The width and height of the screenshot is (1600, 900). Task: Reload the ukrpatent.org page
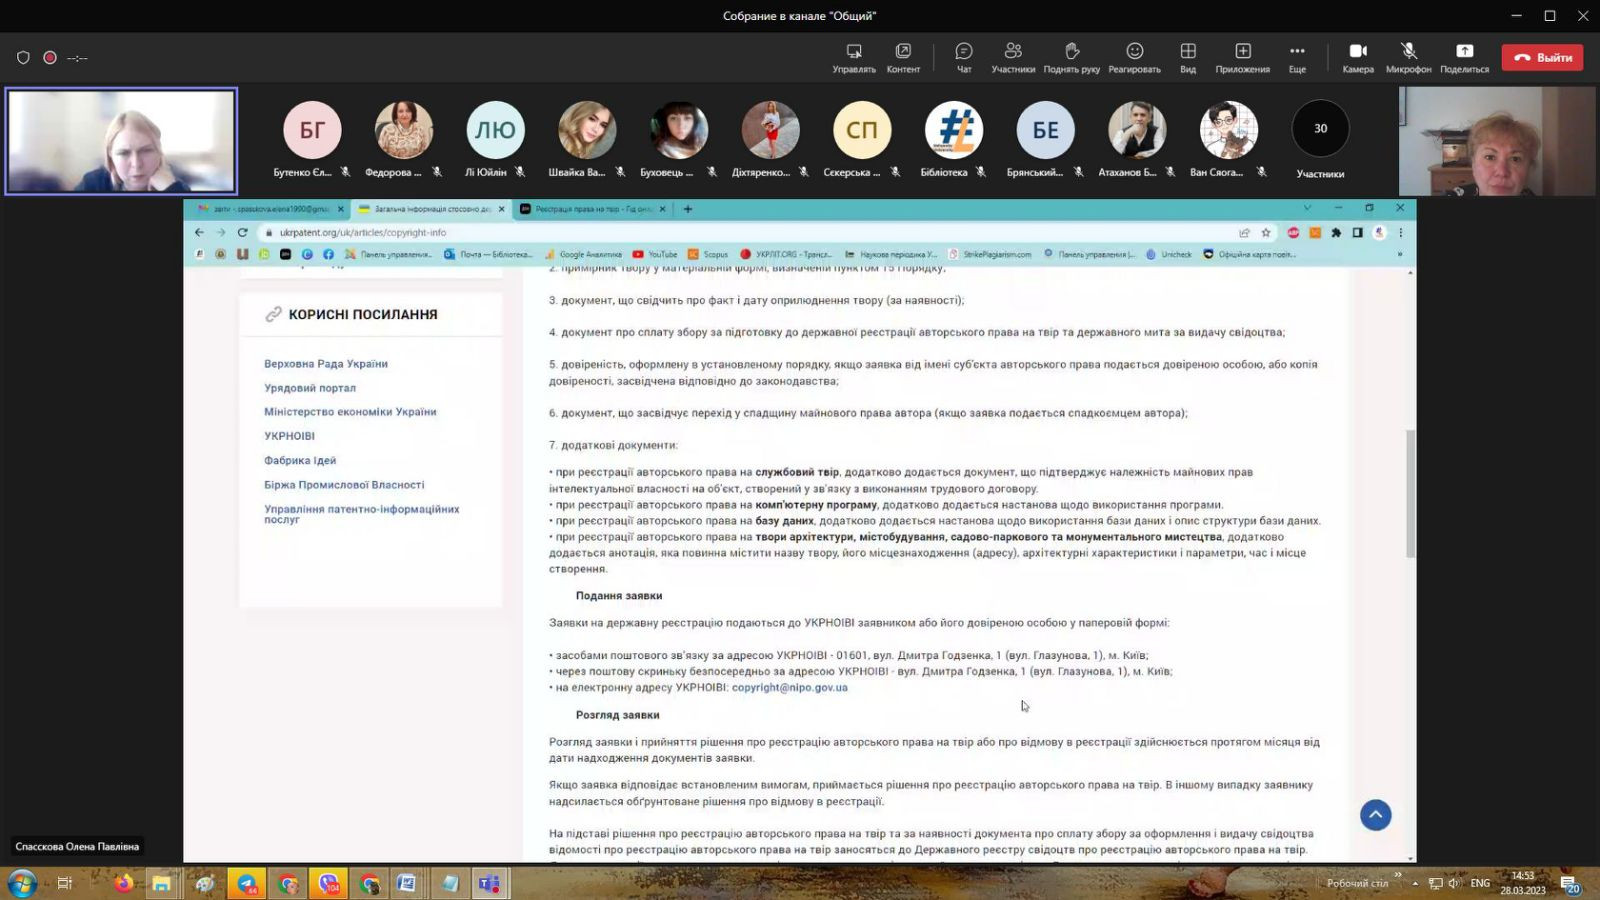click(242, 232)
